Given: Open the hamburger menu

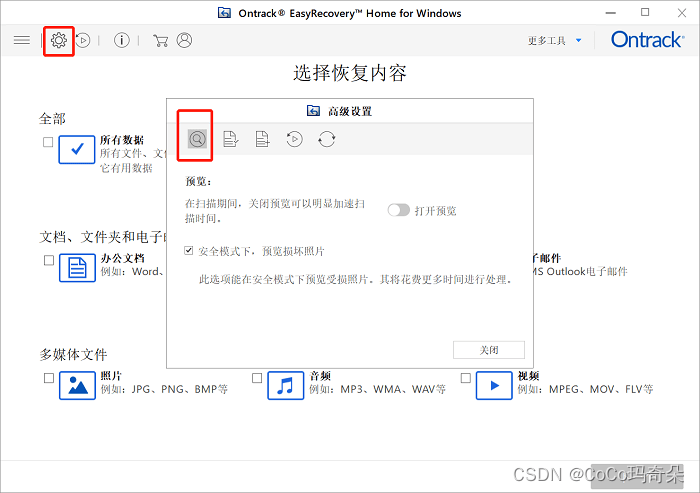Looking at the screenshot, I should pos(21,40).
